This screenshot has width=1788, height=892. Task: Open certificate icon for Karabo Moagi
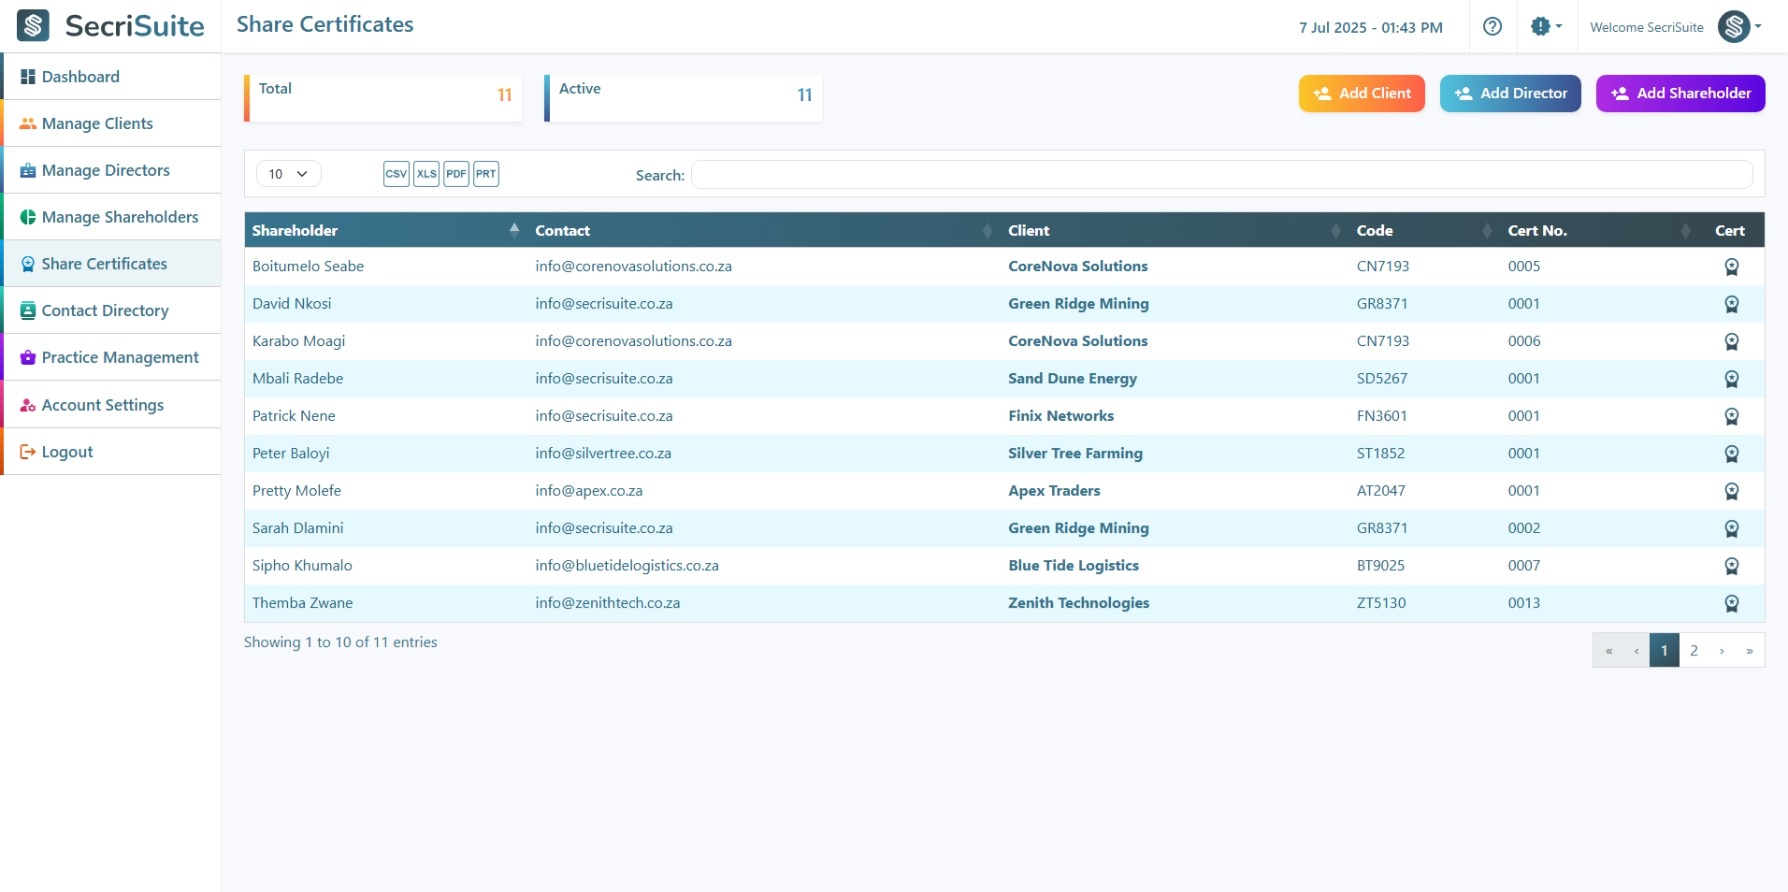tap(1731, 342)
